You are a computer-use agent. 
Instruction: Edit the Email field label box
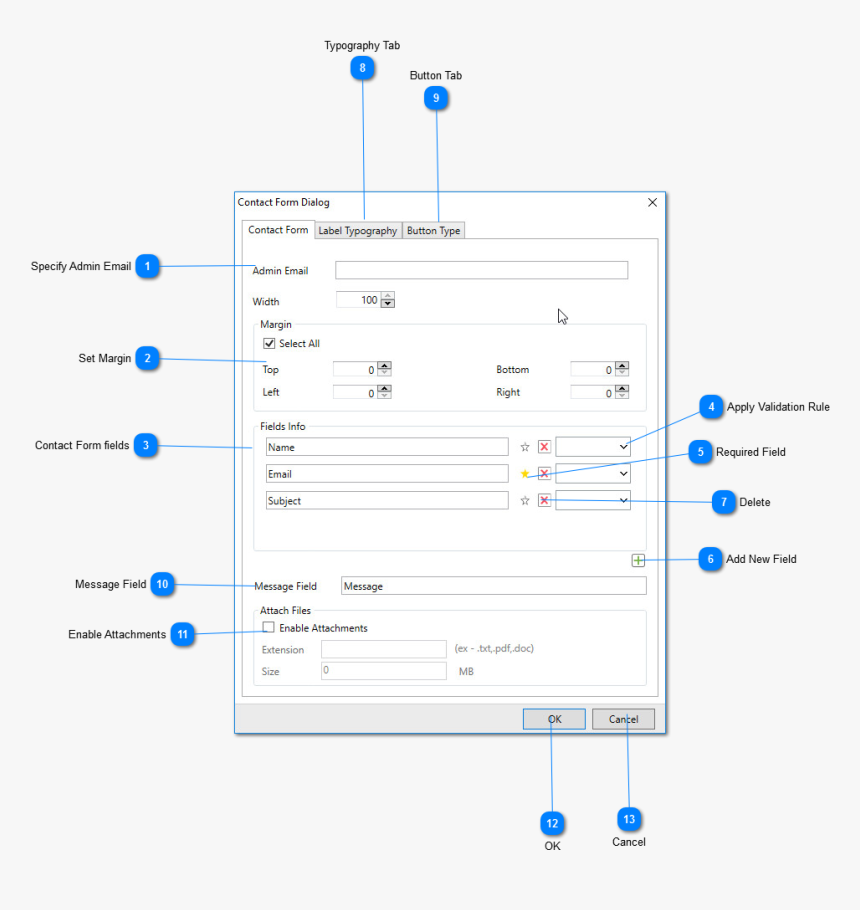pyautogui.click(x=387, y=474)
